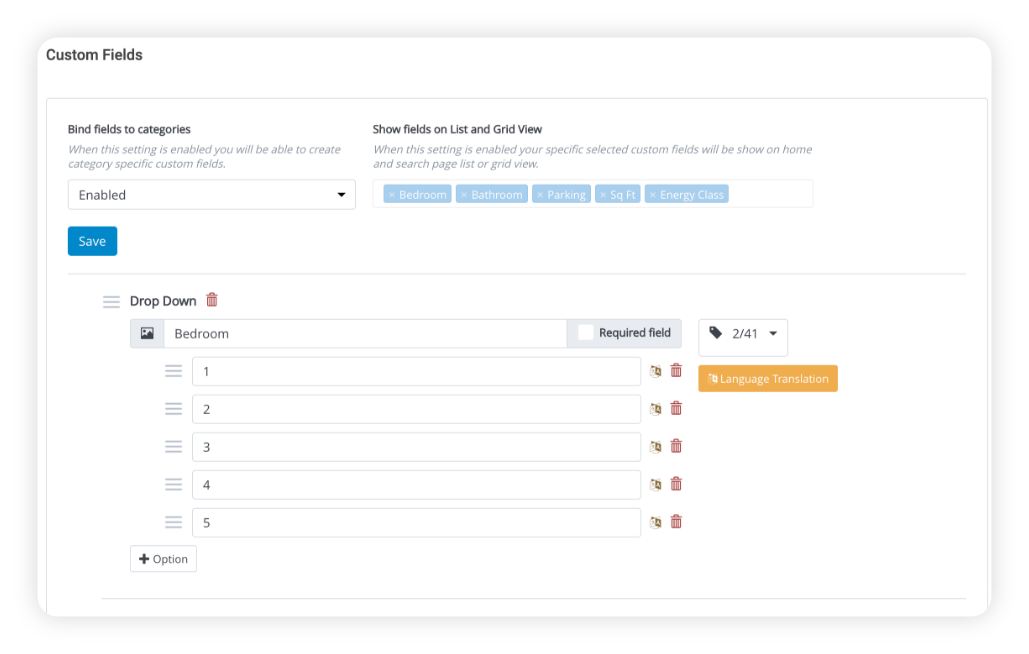
Task: Click the translation icon next to option 1
Action: click(655, 370)
